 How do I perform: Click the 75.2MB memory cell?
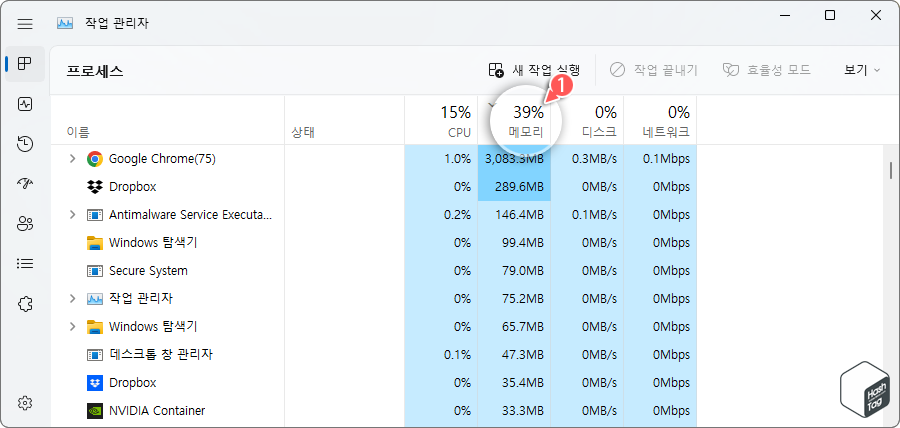tap(514, 299)
